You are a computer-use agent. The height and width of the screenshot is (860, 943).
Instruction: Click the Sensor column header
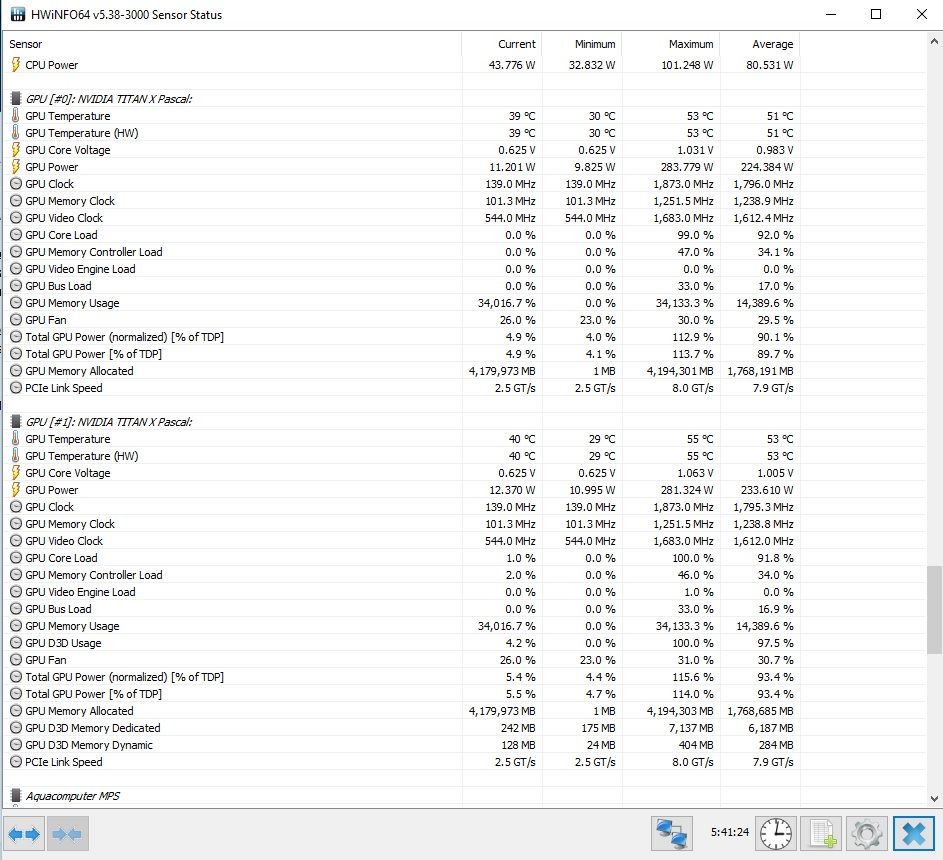(x=26, y=44)
